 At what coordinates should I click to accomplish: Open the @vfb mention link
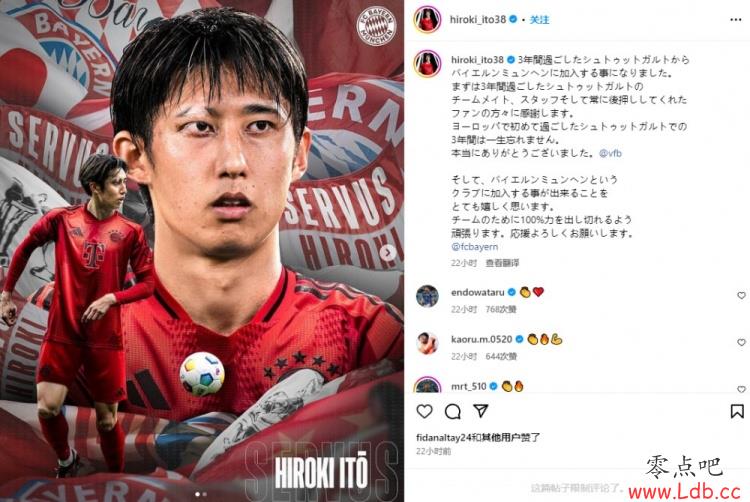pyautogui.click(x=610, y=153)
